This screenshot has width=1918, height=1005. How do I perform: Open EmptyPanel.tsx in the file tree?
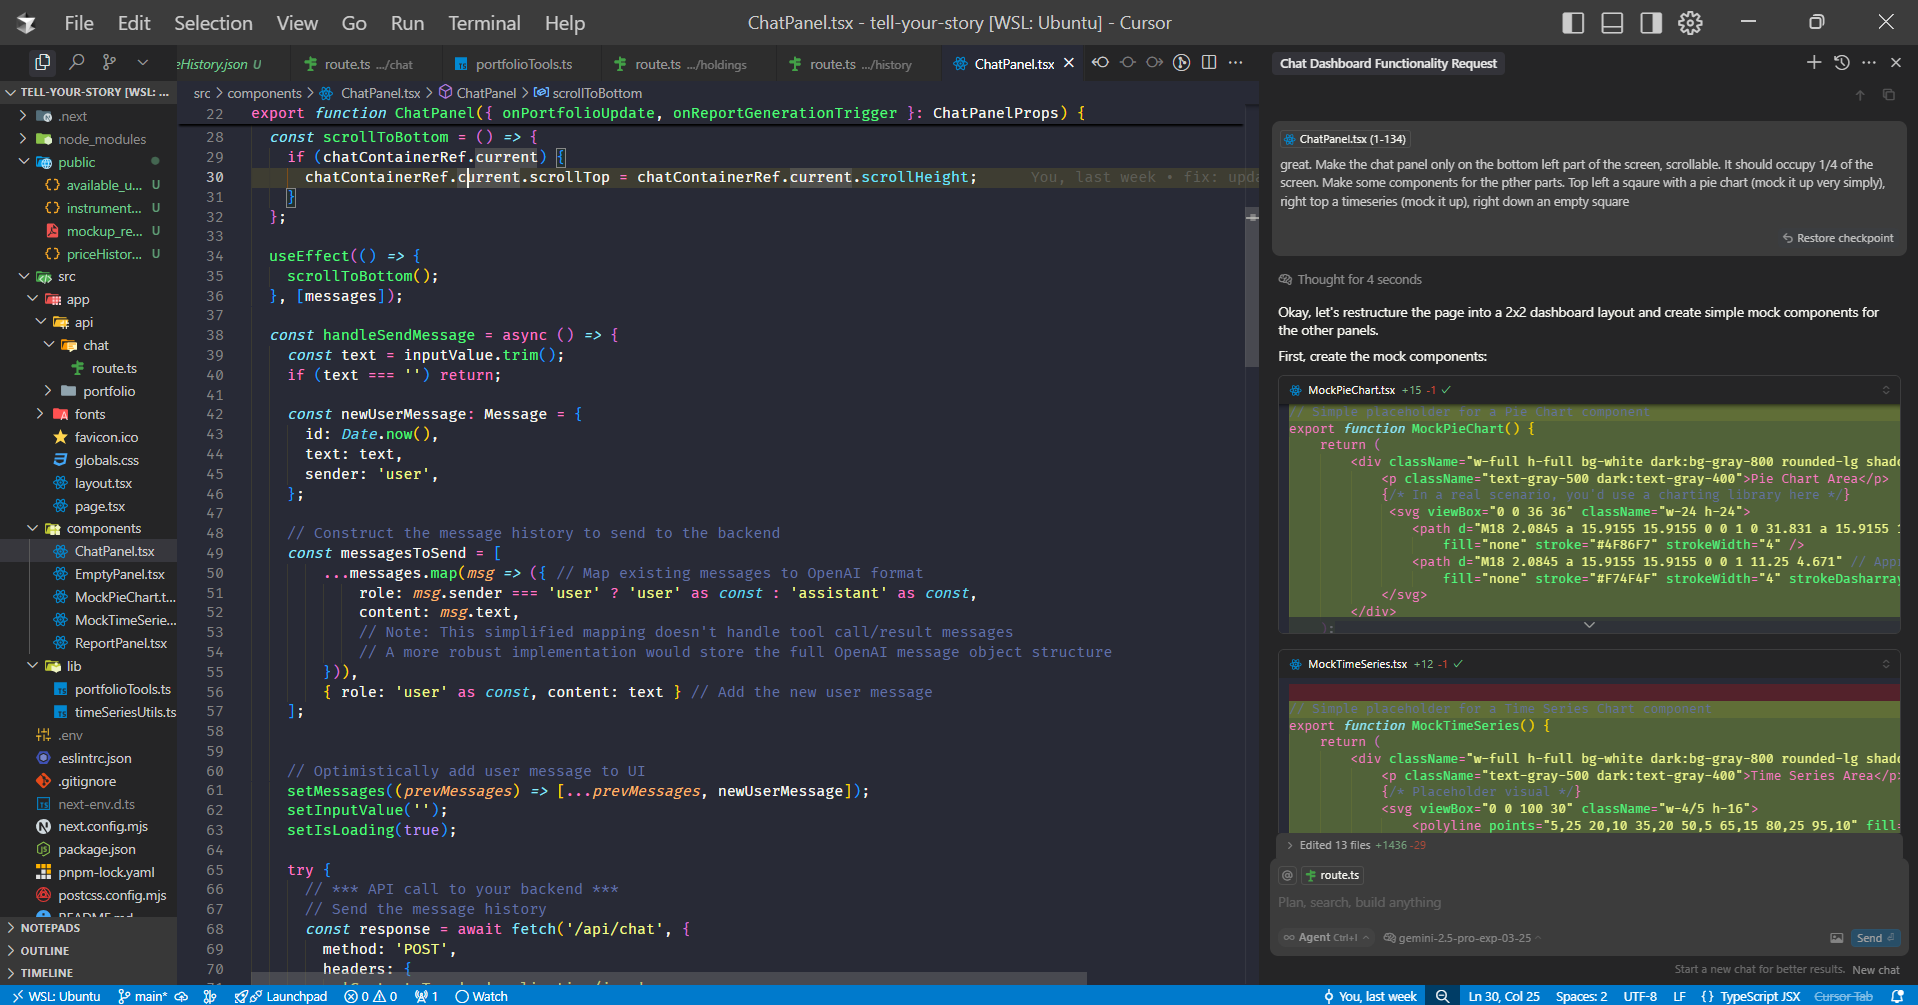point(119,574)
